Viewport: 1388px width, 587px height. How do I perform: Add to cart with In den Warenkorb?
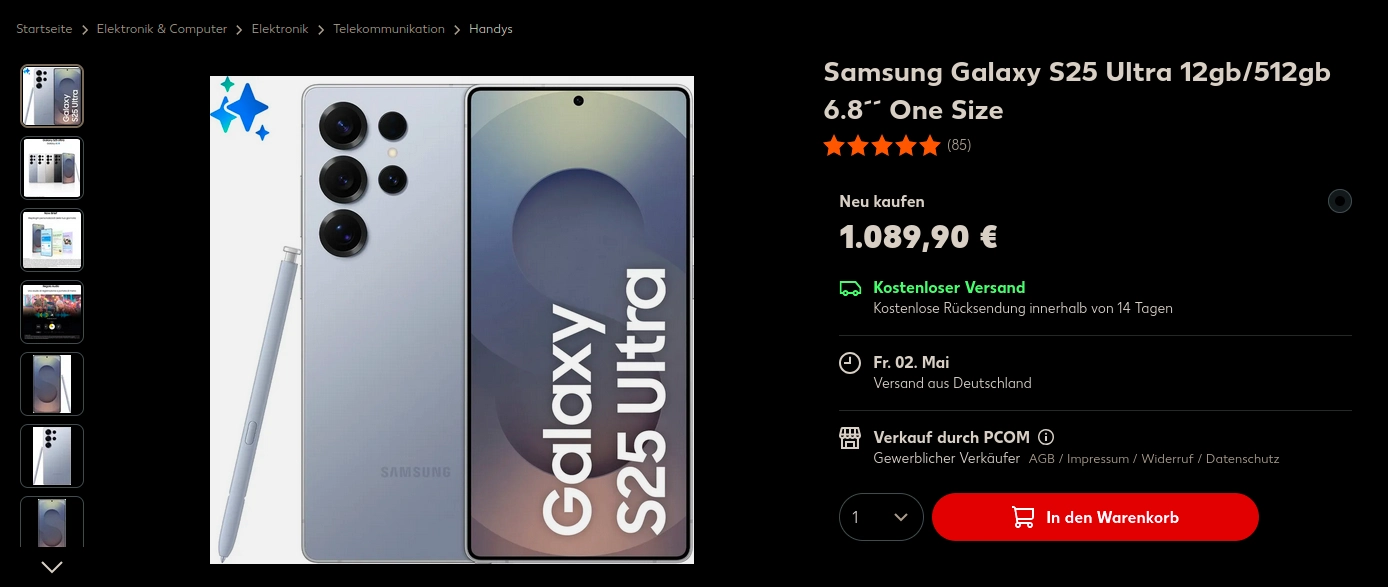1095,517
